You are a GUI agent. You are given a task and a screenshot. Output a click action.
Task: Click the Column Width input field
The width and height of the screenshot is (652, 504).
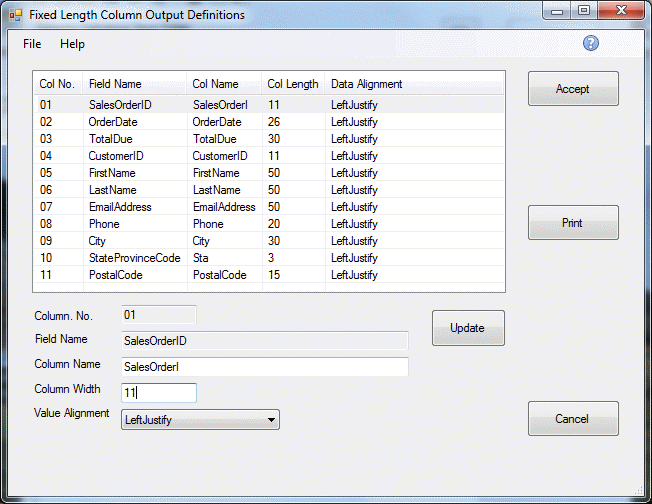[x=159, y=393]
